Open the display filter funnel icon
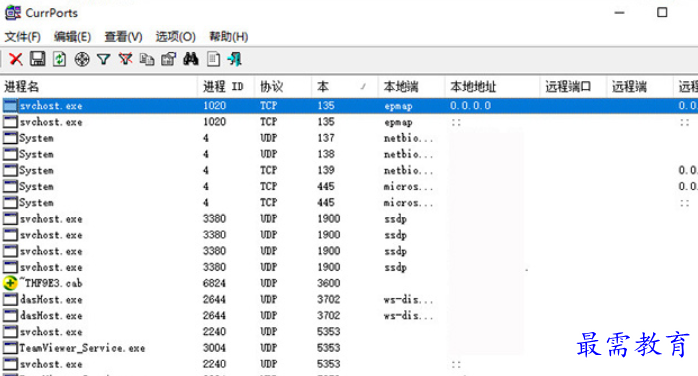This screenshot has height=376, width=698. [104, 59]
